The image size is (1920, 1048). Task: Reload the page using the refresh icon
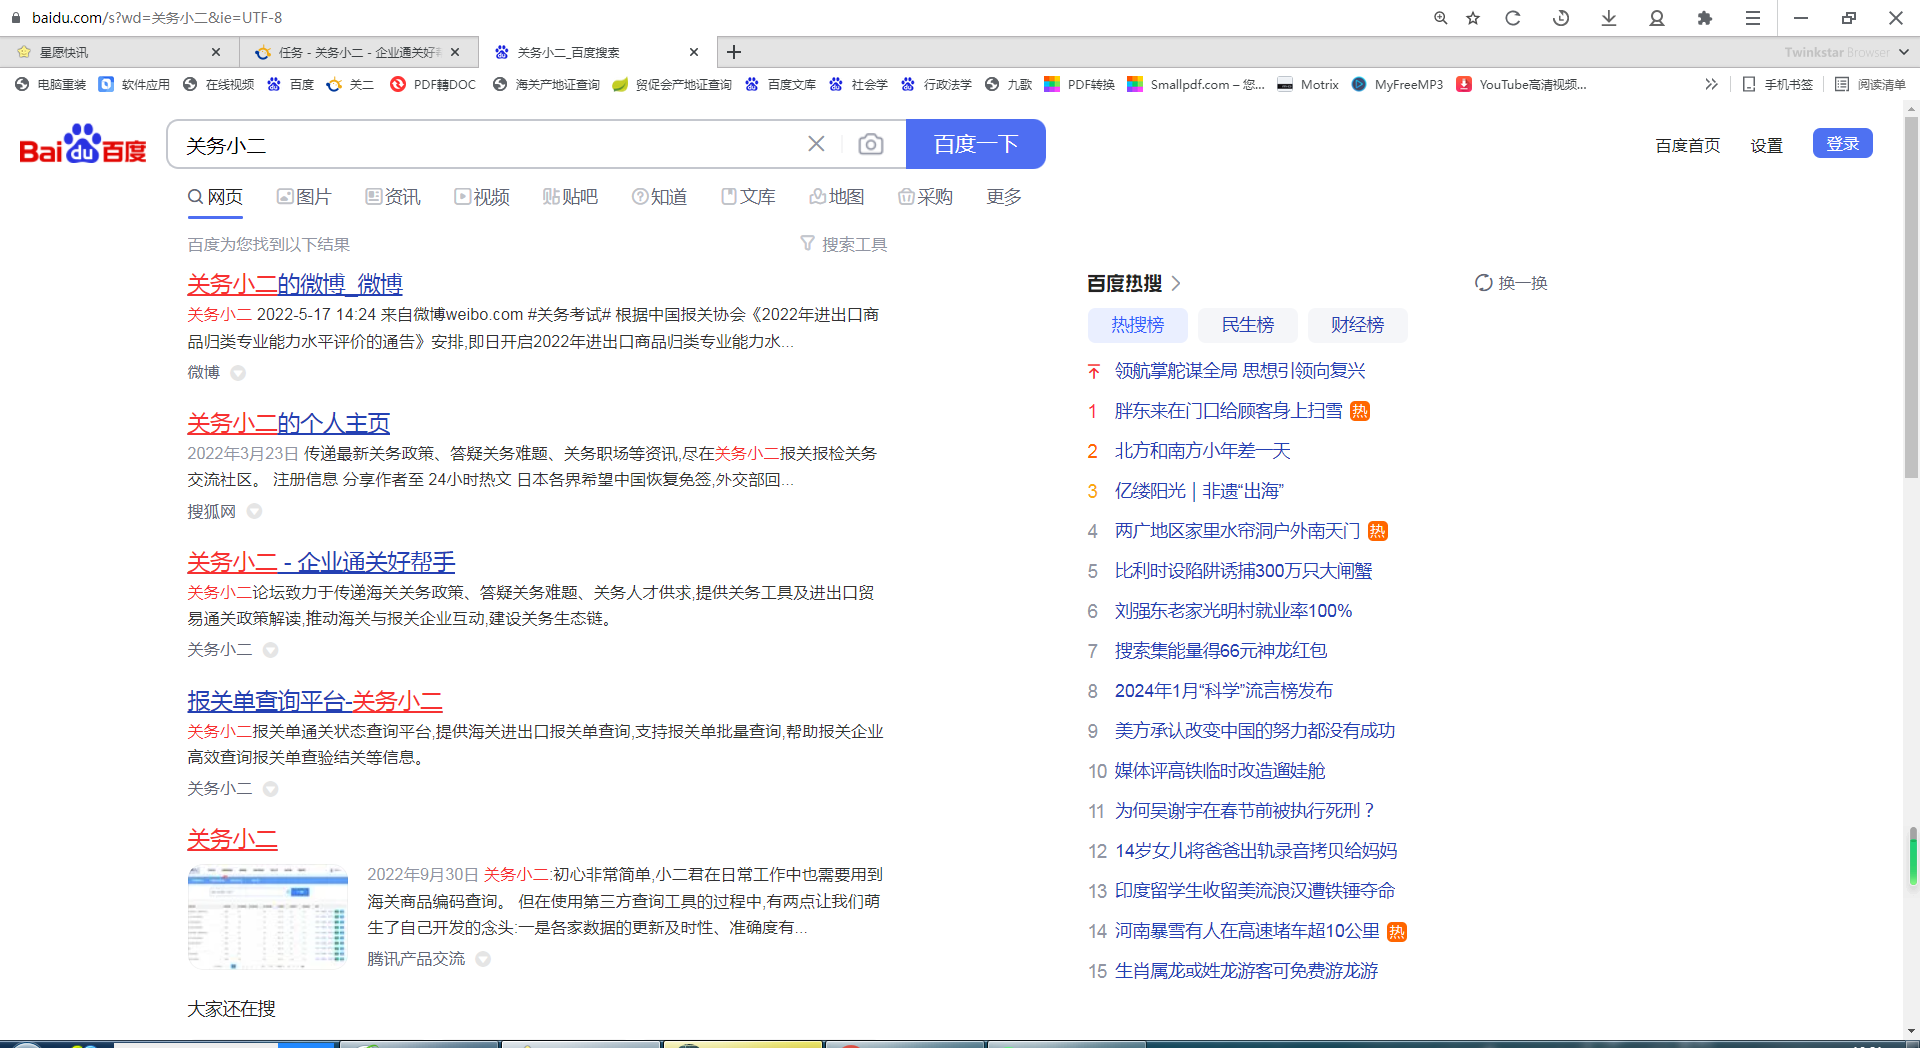point(1513,18)
